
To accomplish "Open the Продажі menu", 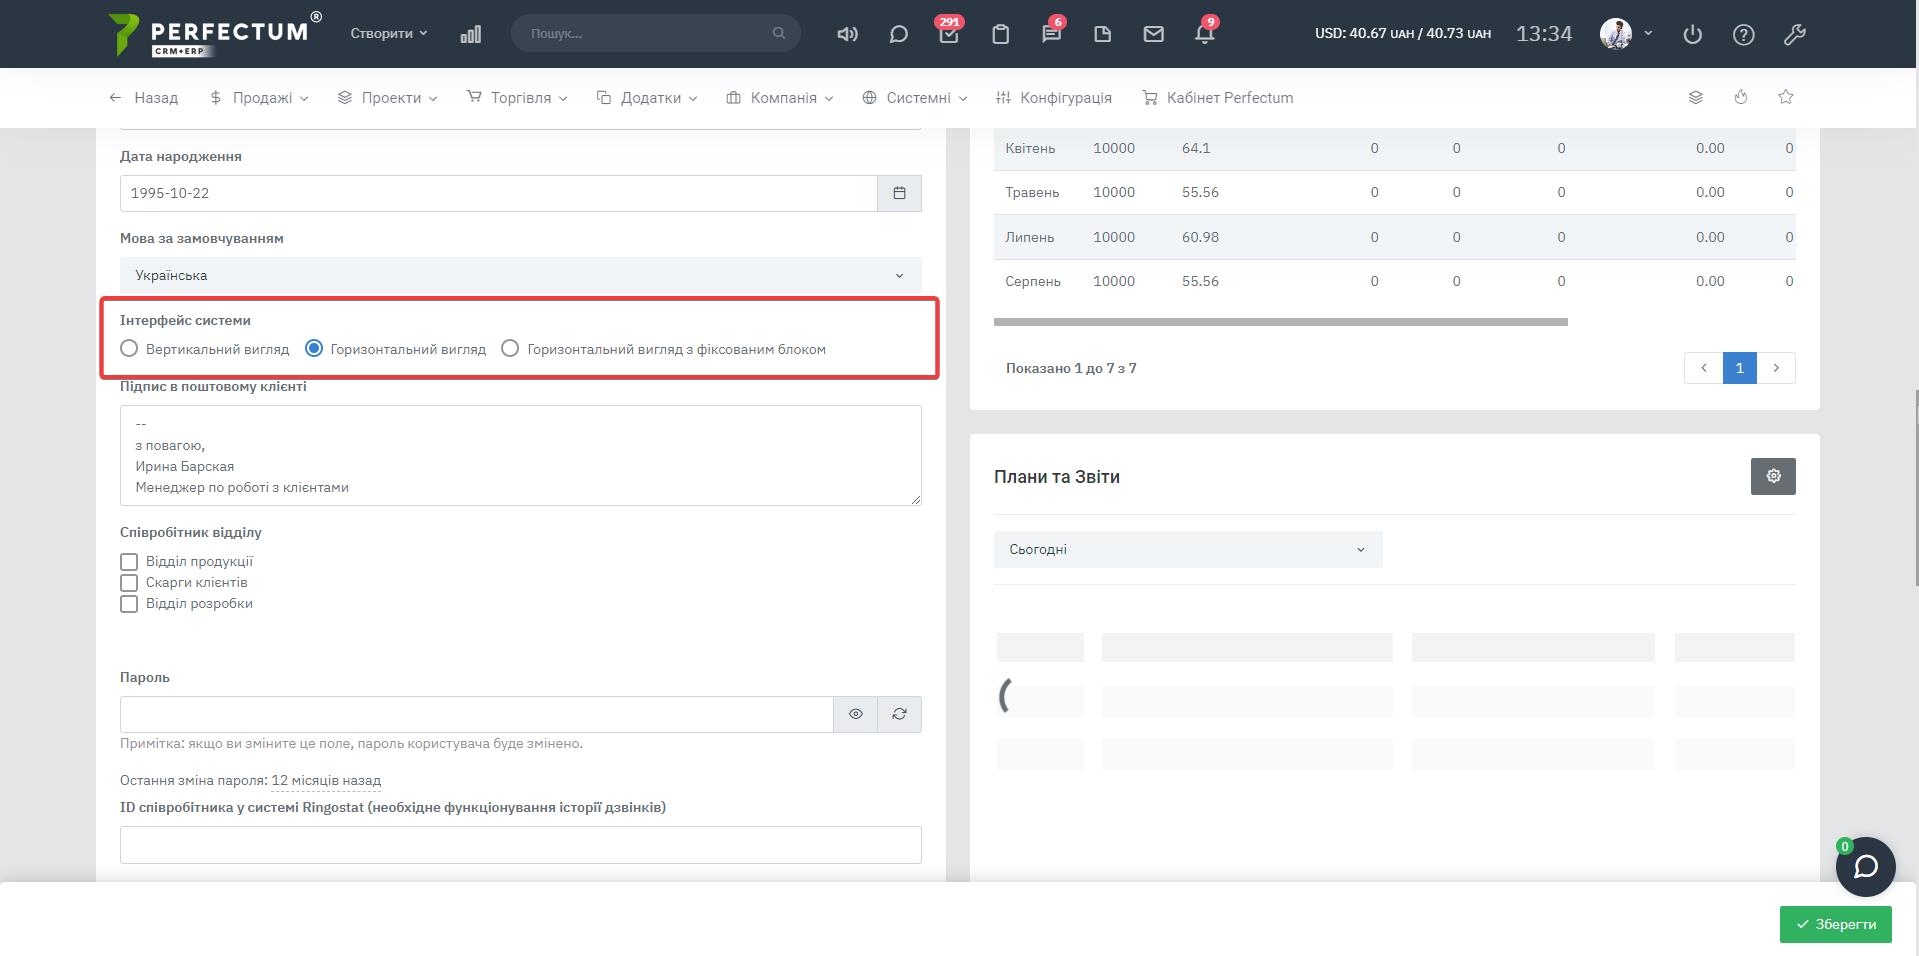I will pyautogui.click(x=259, y=98).
